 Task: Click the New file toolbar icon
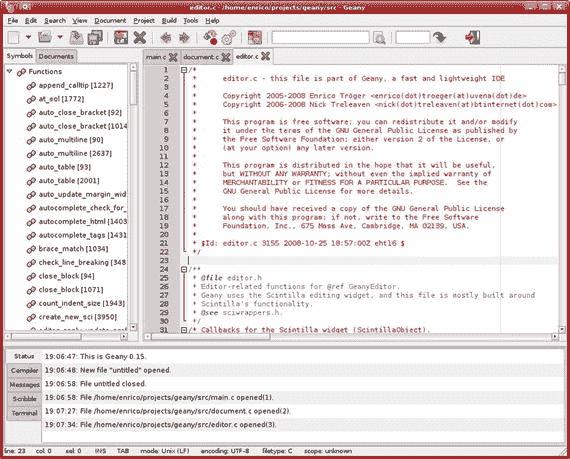(14, 37)
